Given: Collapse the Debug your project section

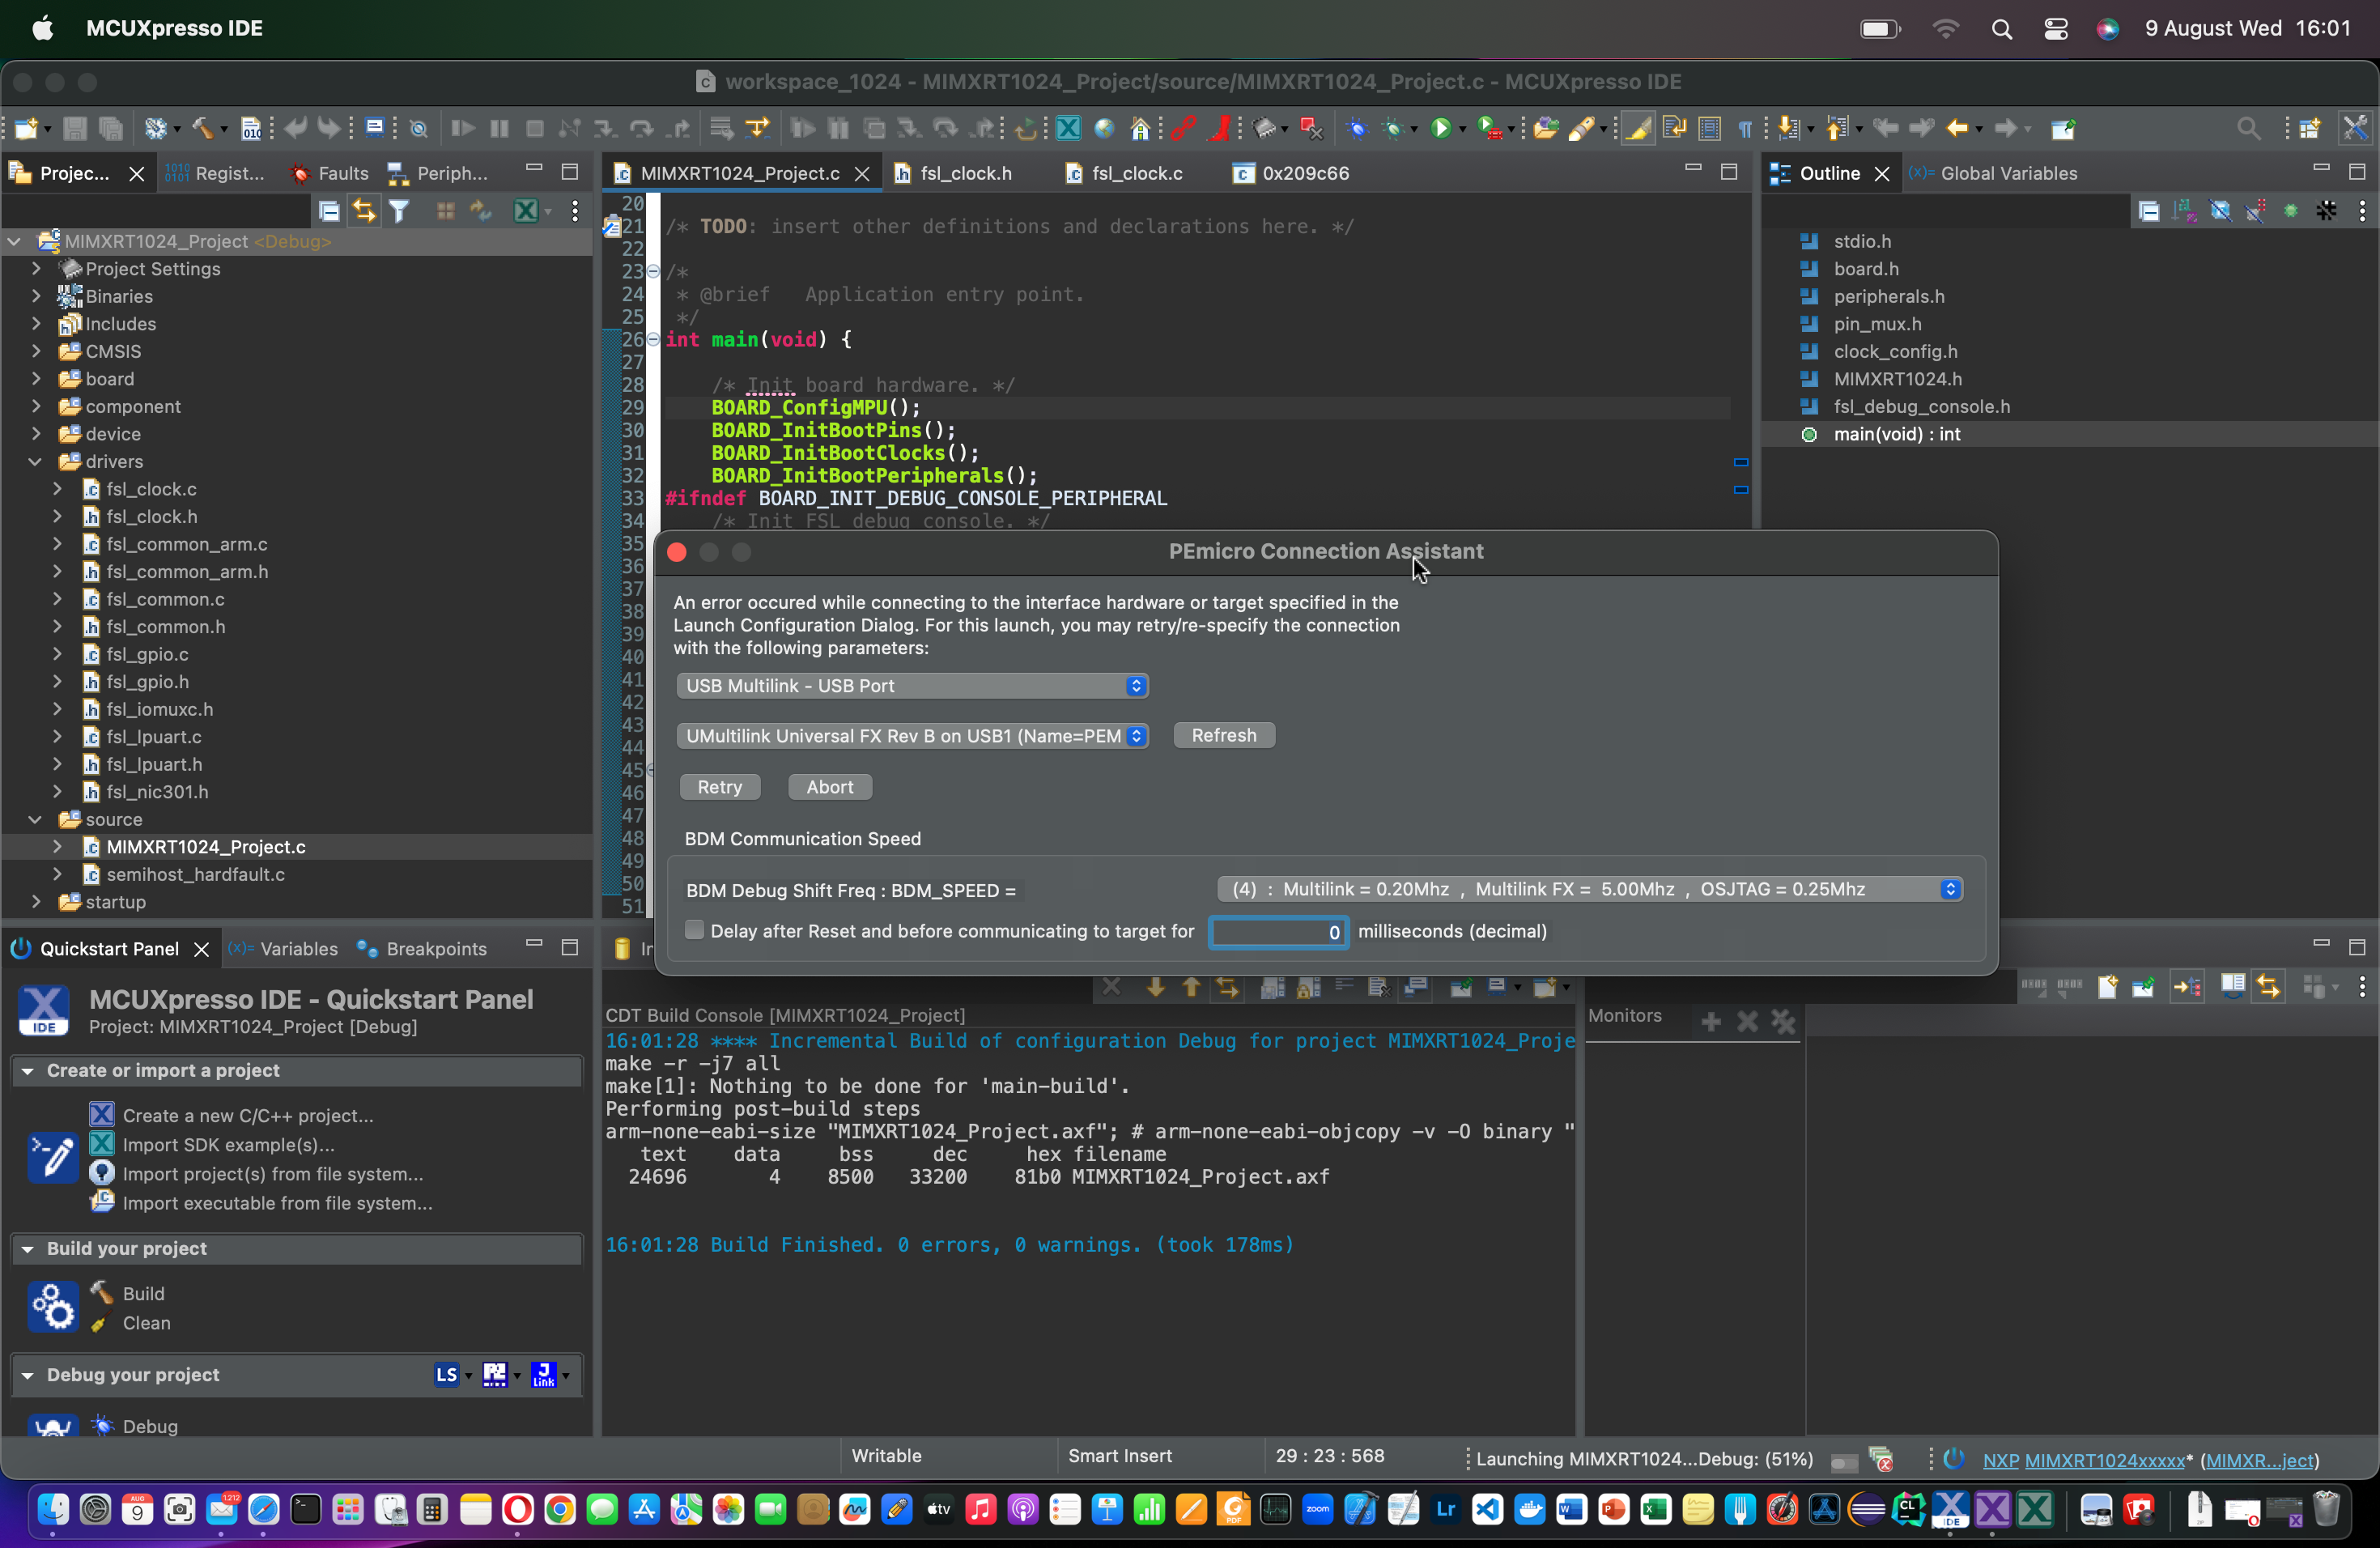Looking at the screenshot, I should 28,1375.
